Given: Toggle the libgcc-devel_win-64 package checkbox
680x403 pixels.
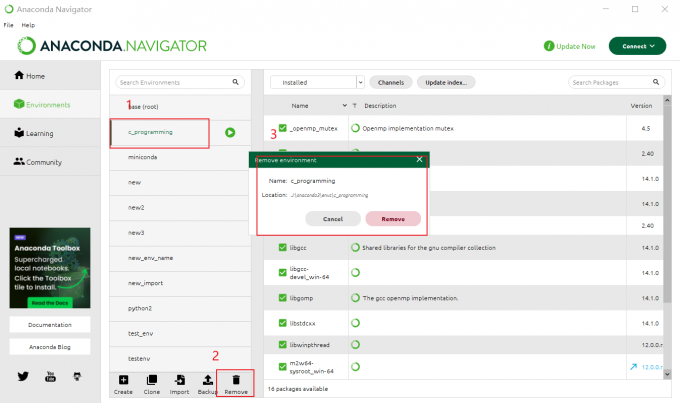Looking at the screenshot, I should click(283, 272).
